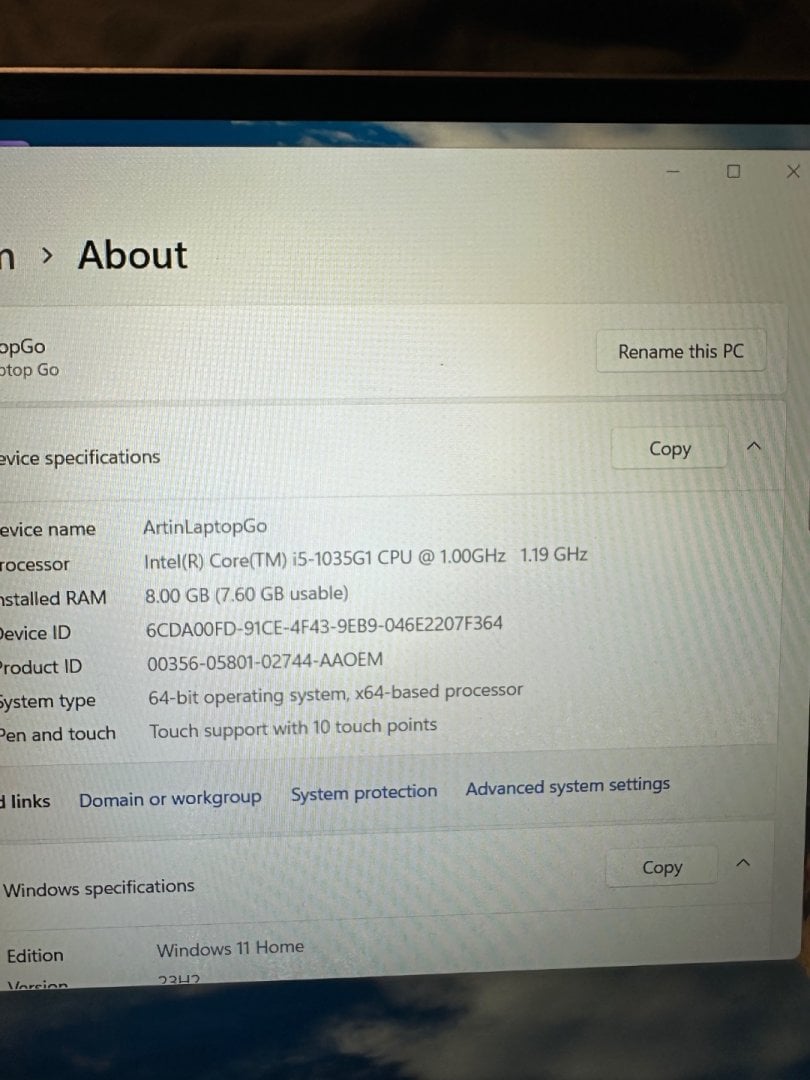
Task: Close the Settings window
Action: [793, 171]
